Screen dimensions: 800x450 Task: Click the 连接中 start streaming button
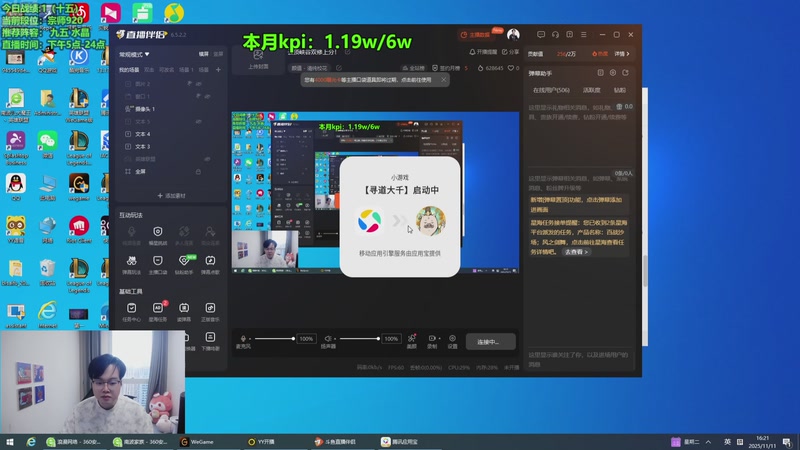click(490, 342)
